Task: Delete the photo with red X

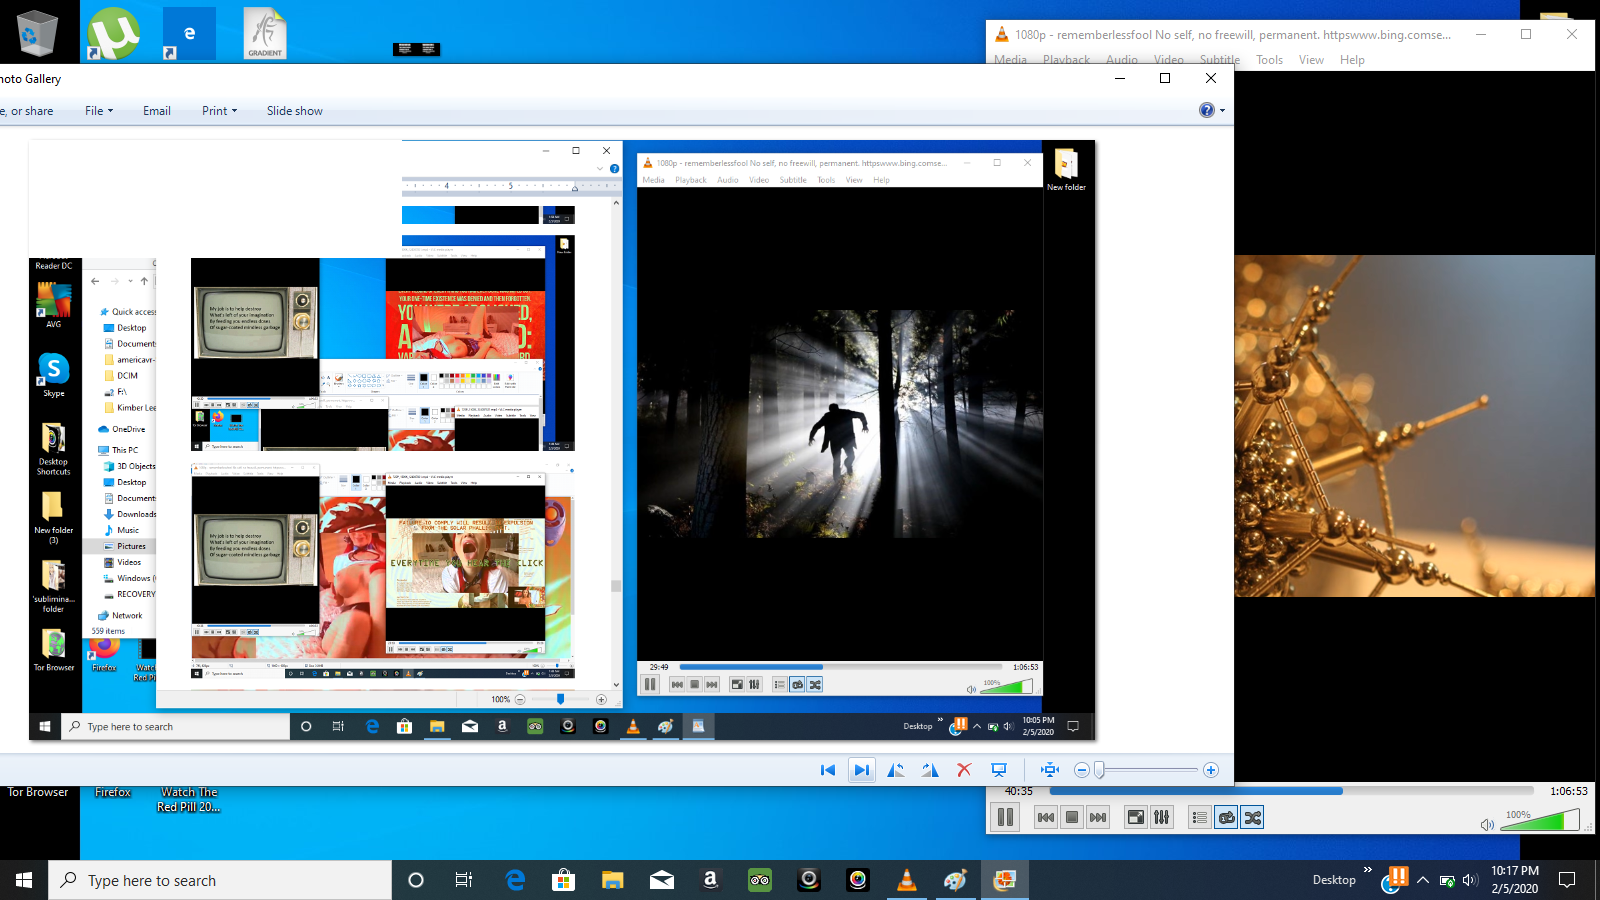Action: click(964, 770)
